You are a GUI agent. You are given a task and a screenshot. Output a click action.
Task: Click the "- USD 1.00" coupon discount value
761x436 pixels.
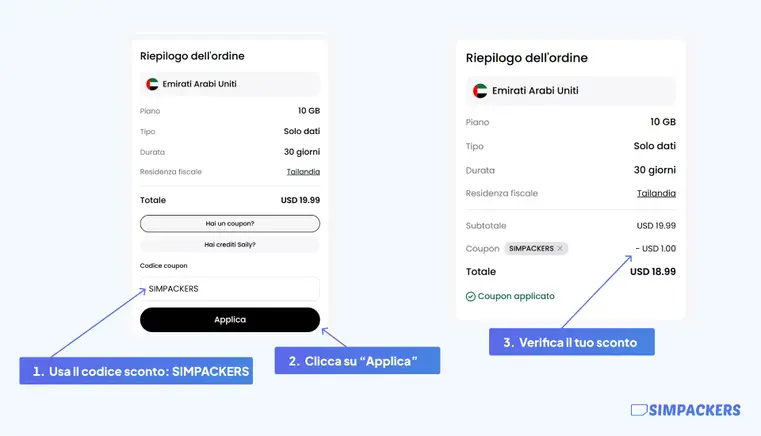[x=656, y=249]
